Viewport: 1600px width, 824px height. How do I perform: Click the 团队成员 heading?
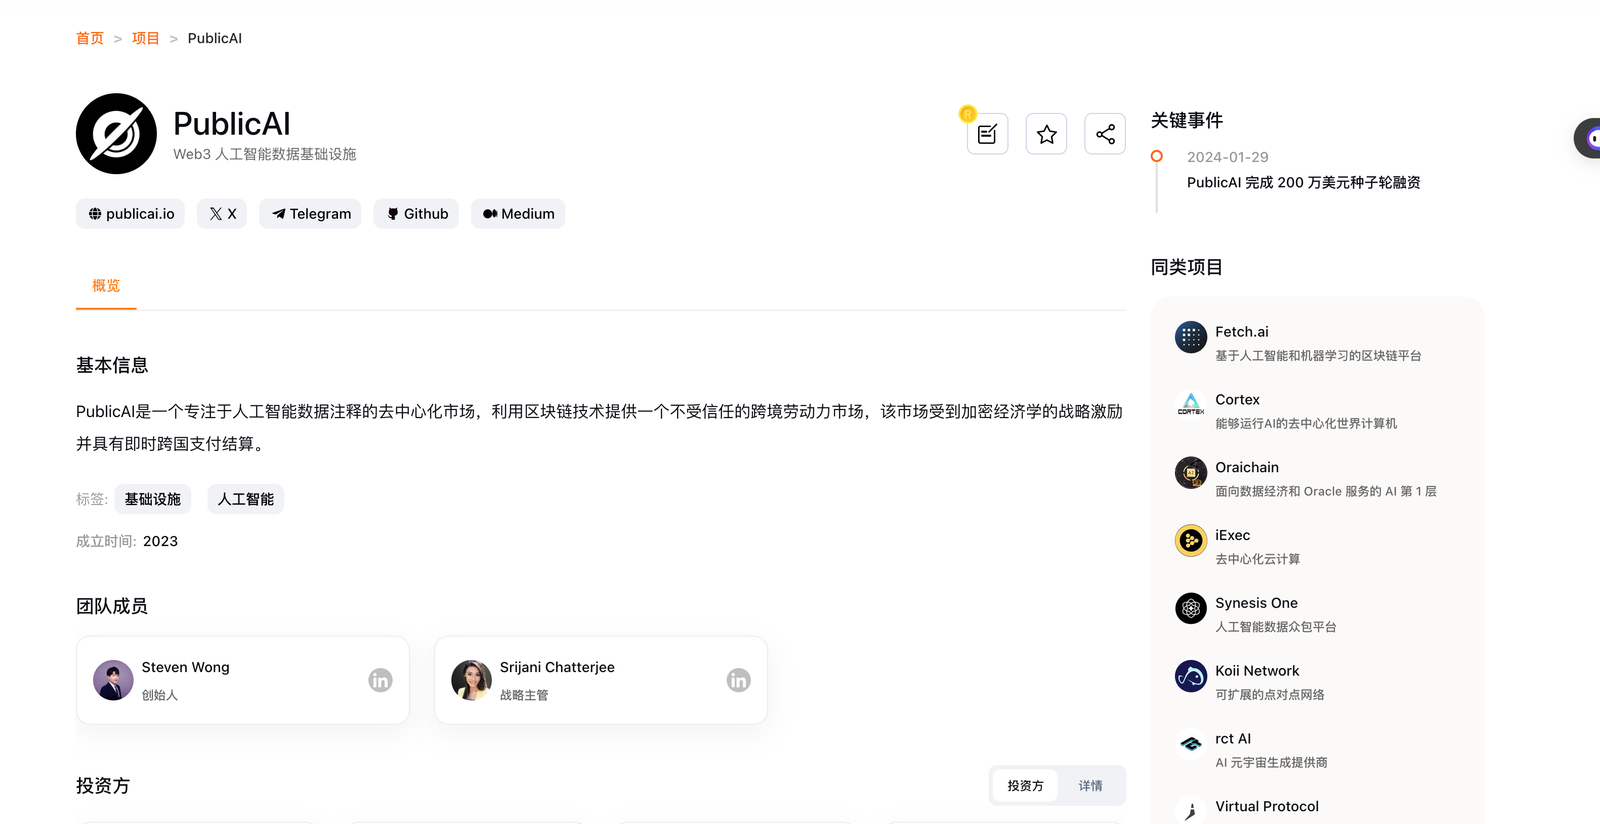tap(112, 606)
